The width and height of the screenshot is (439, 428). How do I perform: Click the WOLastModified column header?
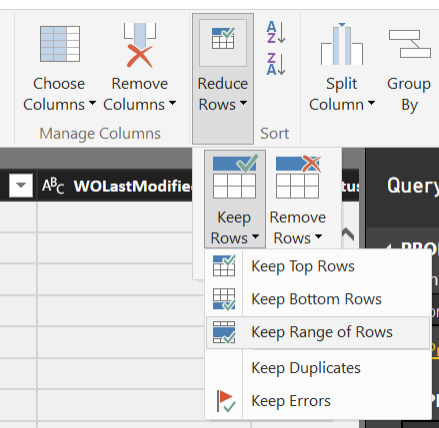115,186
